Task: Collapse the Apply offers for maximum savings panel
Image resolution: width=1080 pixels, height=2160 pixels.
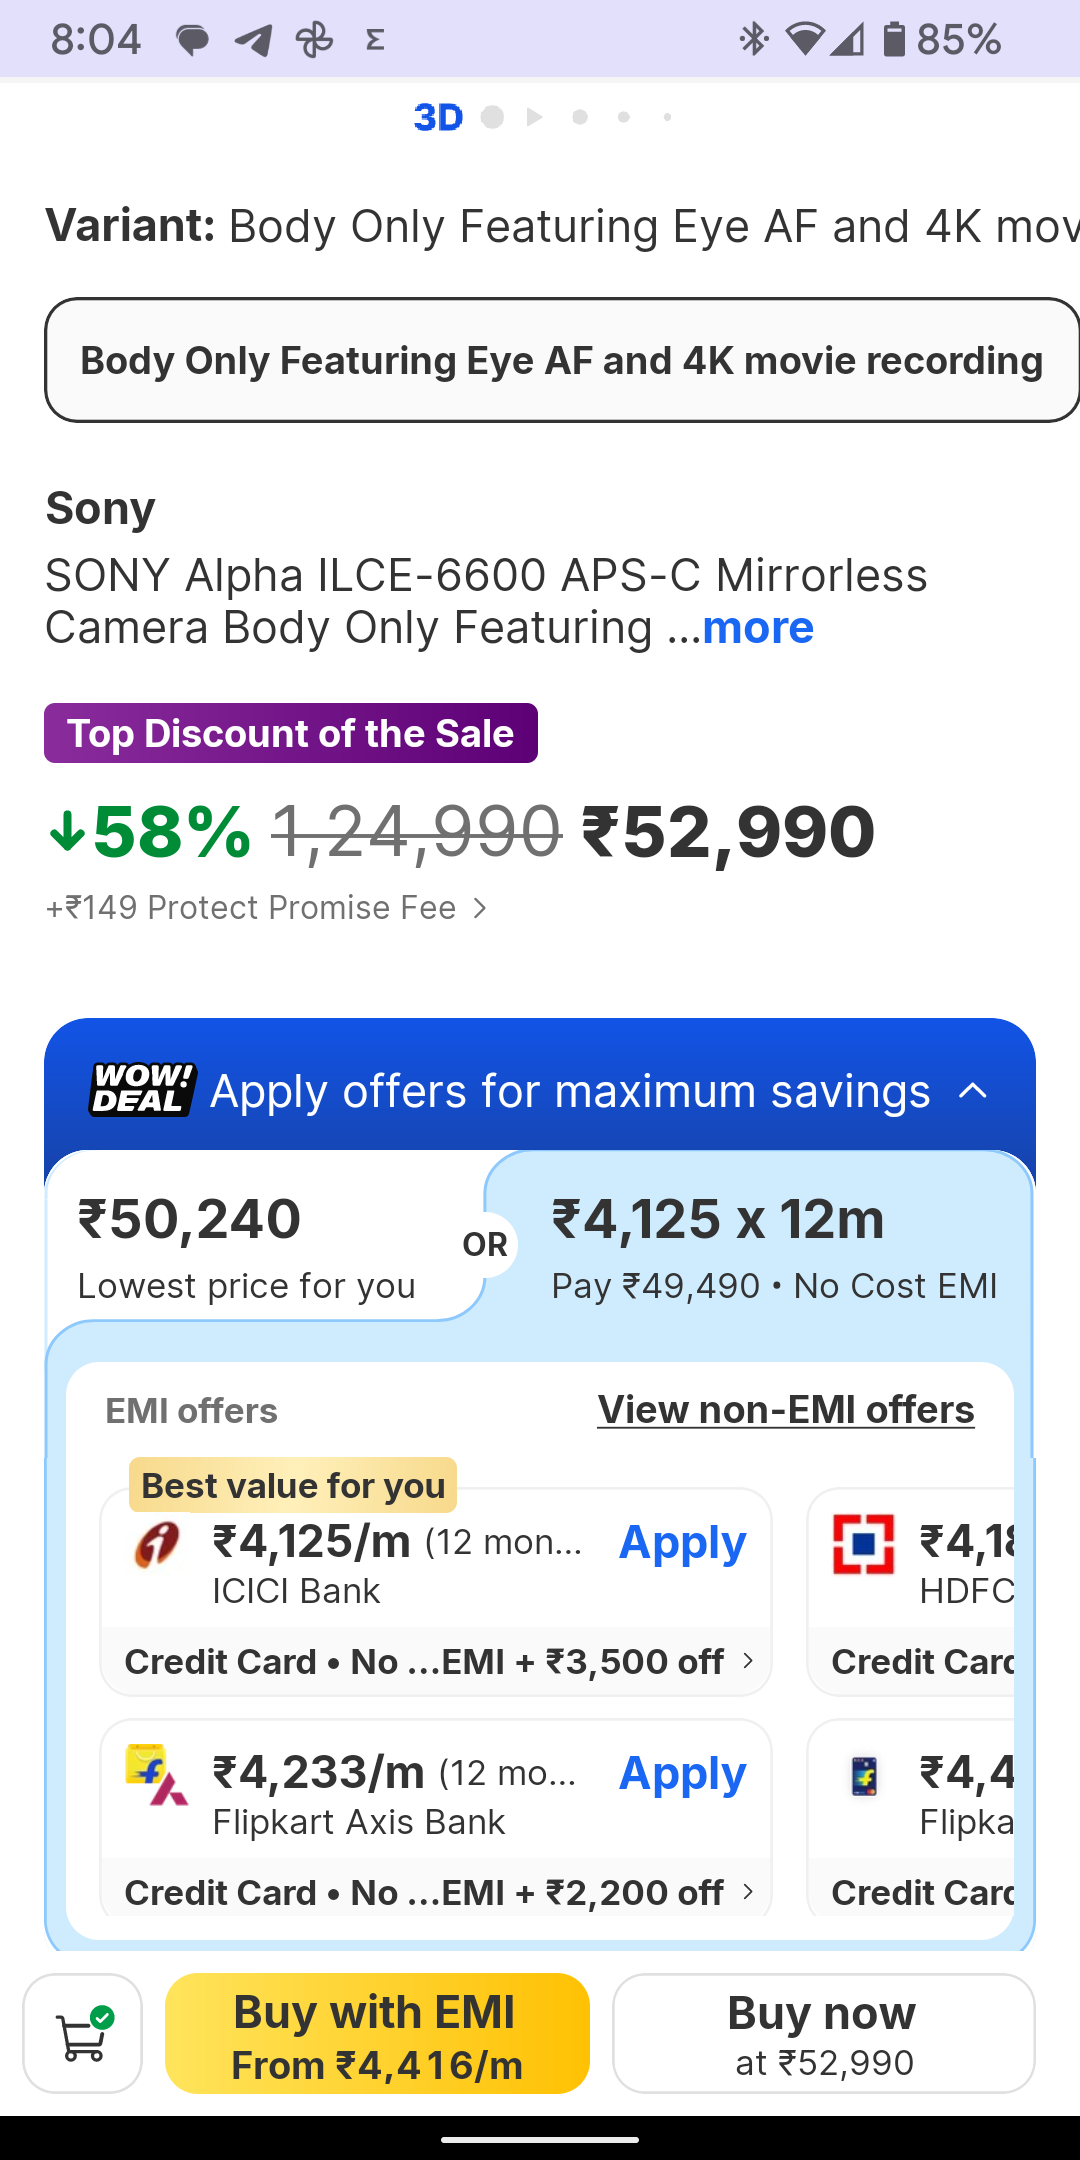Action: (x=973, y=1091)
